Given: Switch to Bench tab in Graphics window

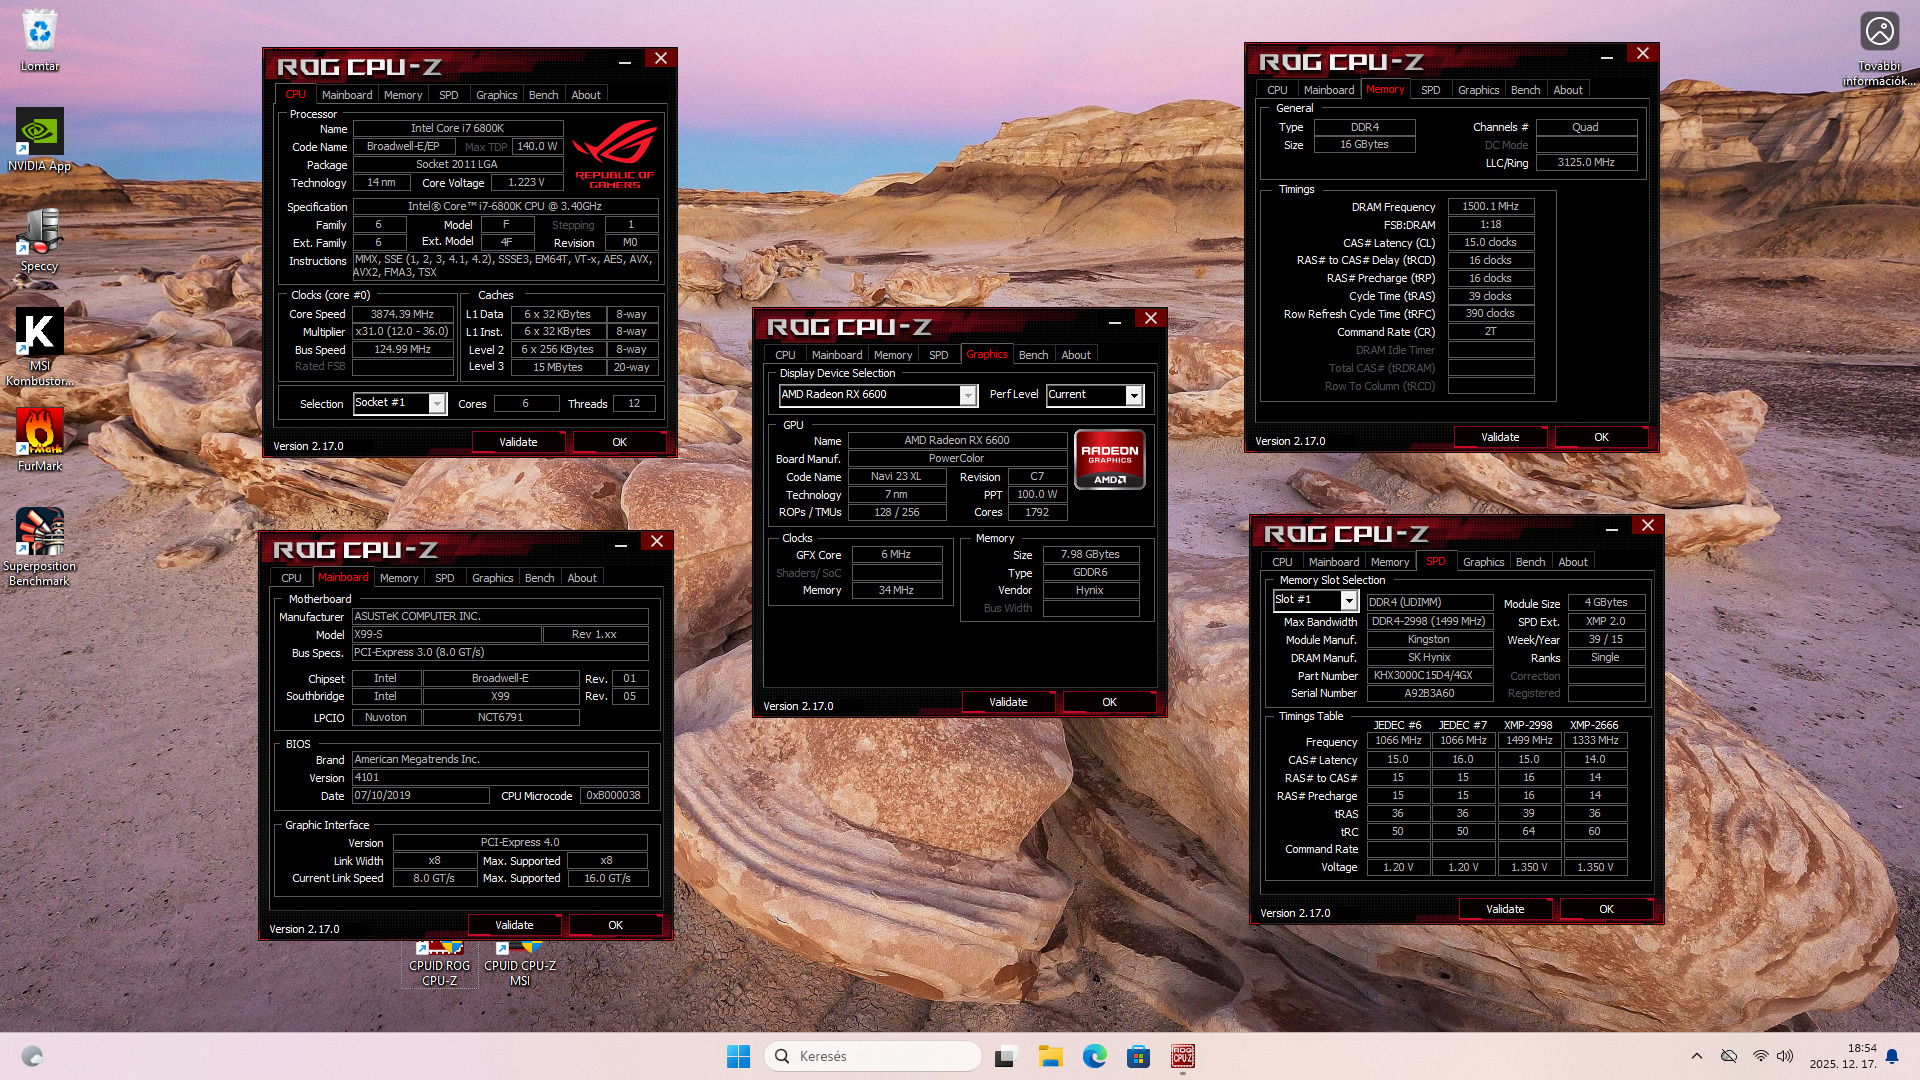Looking at the screenshot, I should pos(1033,355).
